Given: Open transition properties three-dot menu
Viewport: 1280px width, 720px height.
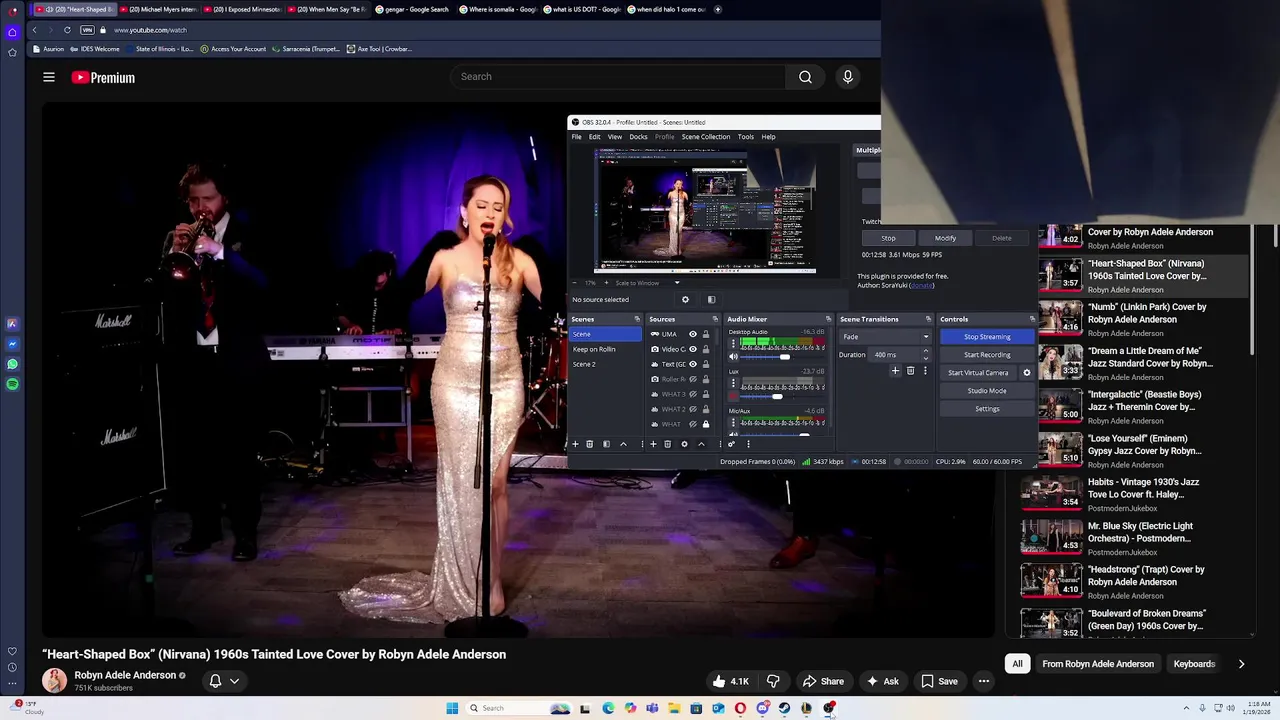Looking at the screenshot, I should click(925, 371).
